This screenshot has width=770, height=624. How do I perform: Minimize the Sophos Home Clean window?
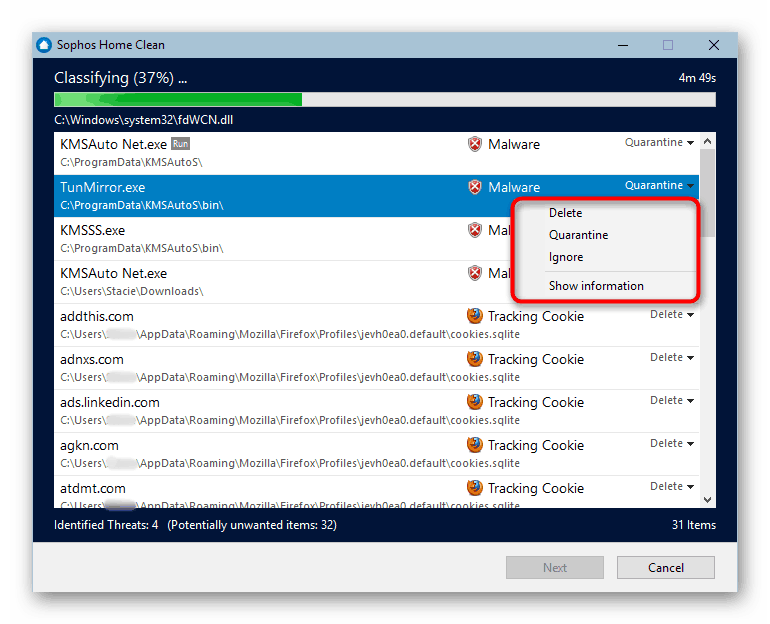point(623,45)
